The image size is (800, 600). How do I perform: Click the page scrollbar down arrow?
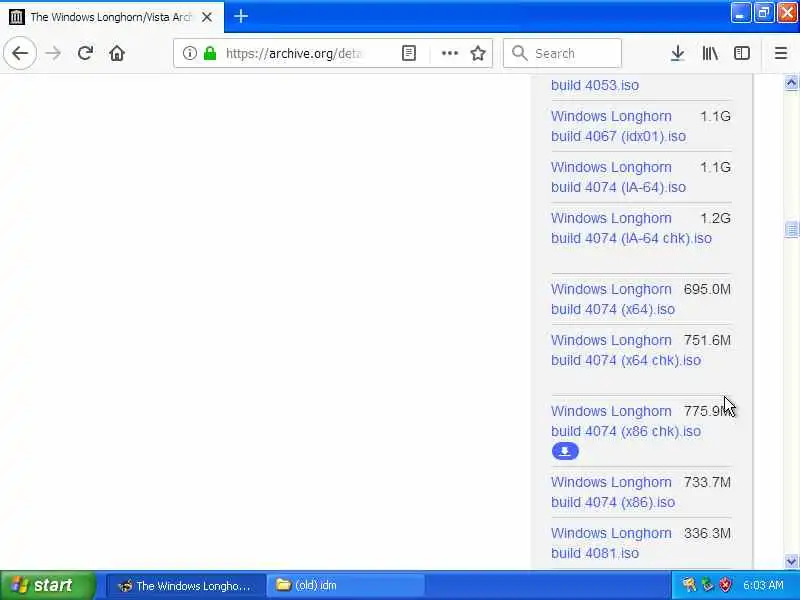point(791,562)
